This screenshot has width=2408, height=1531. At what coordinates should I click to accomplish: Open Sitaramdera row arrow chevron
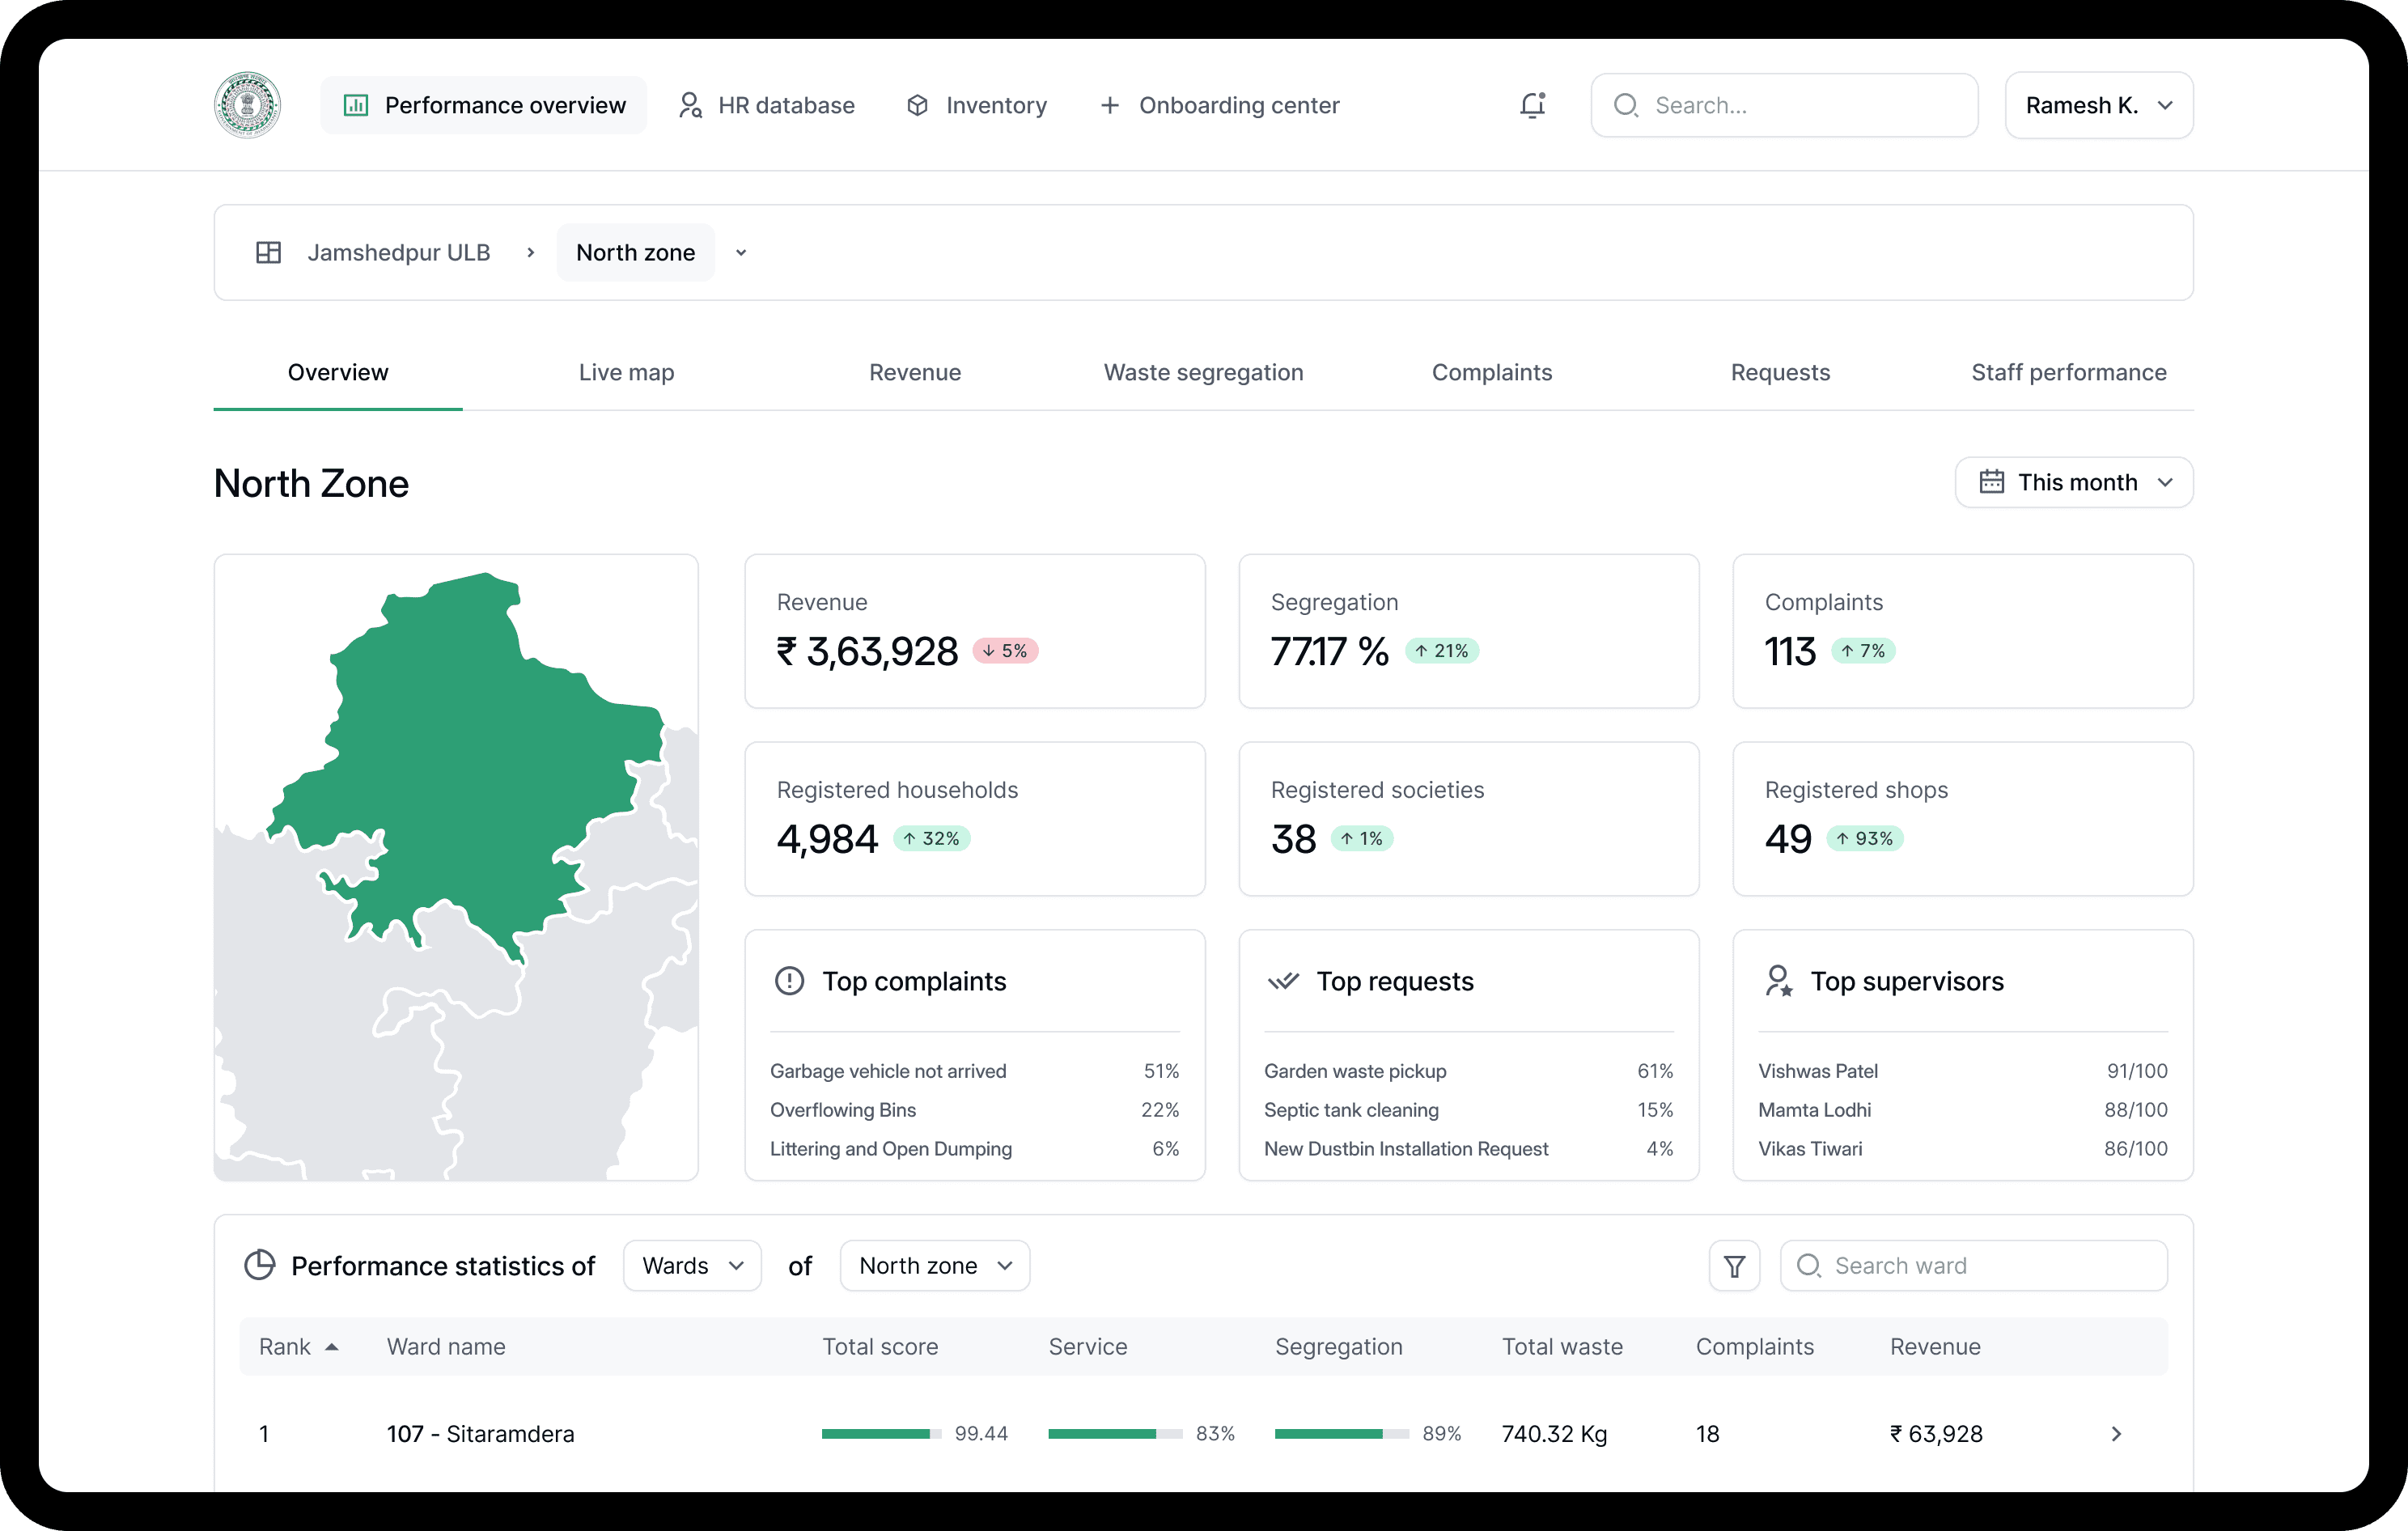point(2115,1434)
